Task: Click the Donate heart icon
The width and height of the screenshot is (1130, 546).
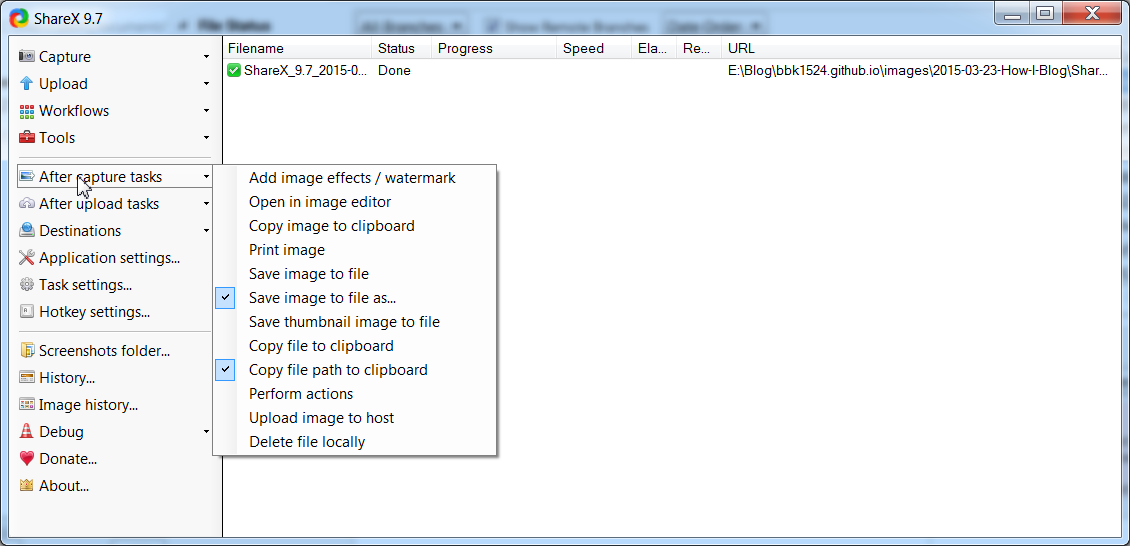Action: (x=27, y=459)
